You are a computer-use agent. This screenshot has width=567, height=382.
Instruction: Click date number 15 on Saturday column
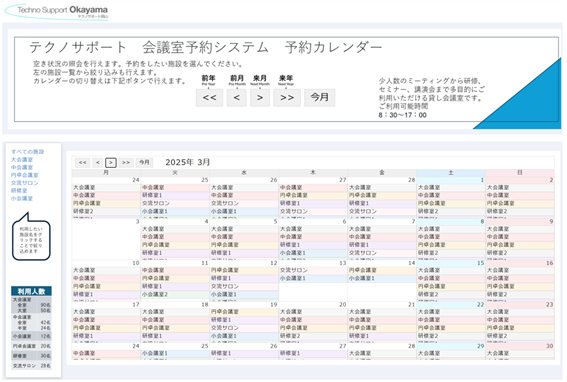pyautogui.click(x=480, y=263)
